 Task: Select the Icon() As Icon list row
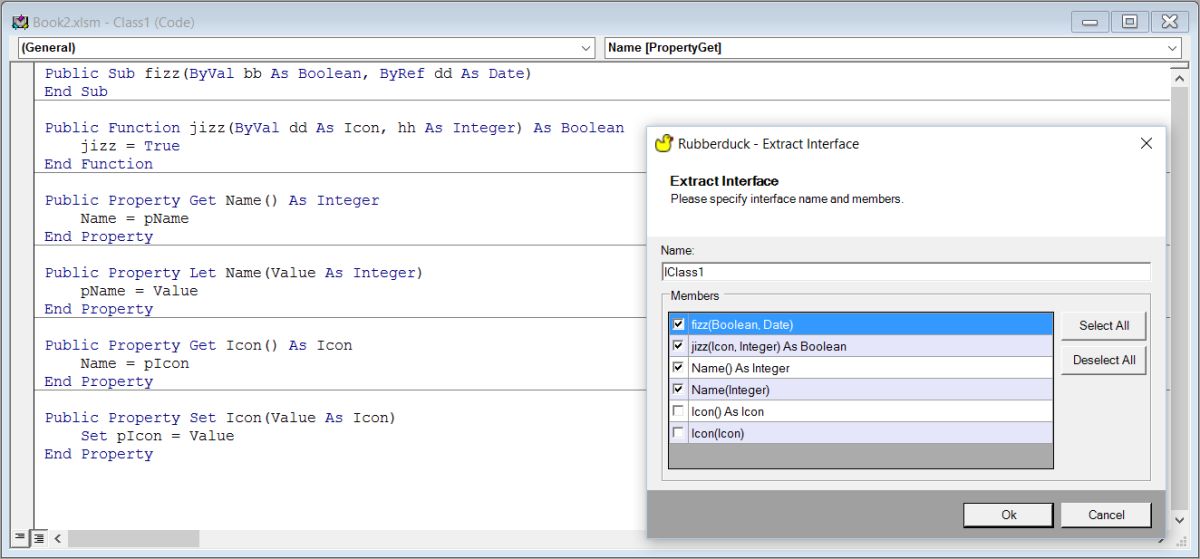pyautogui.click(x=861, y=411)
